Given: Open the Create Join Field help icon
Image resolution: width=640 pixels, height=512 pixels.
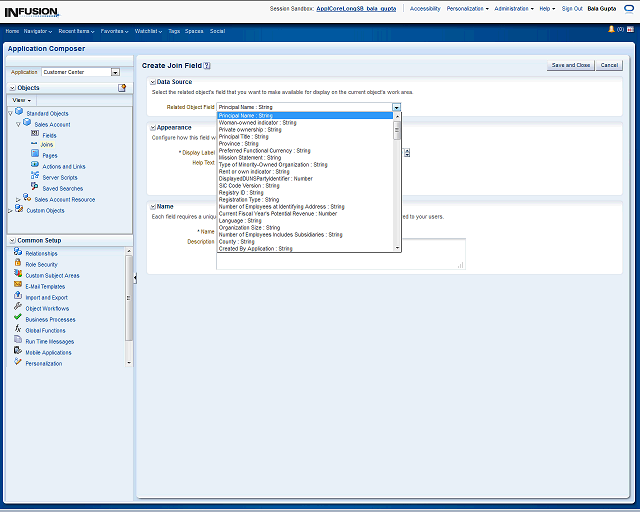Looking at the screenshot, I should [x=207, y=65].
